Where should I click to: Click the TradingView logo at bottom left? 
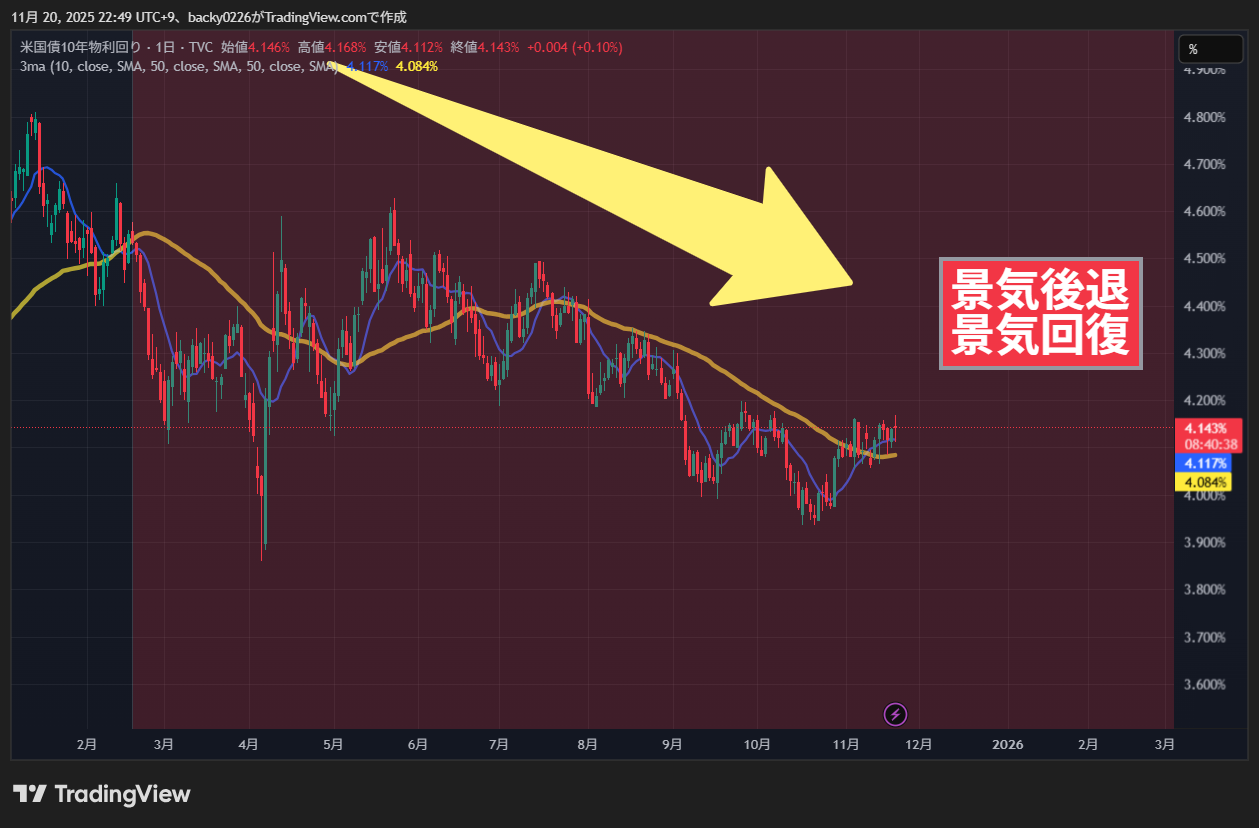pyautogui.click(x=101, y=794)
